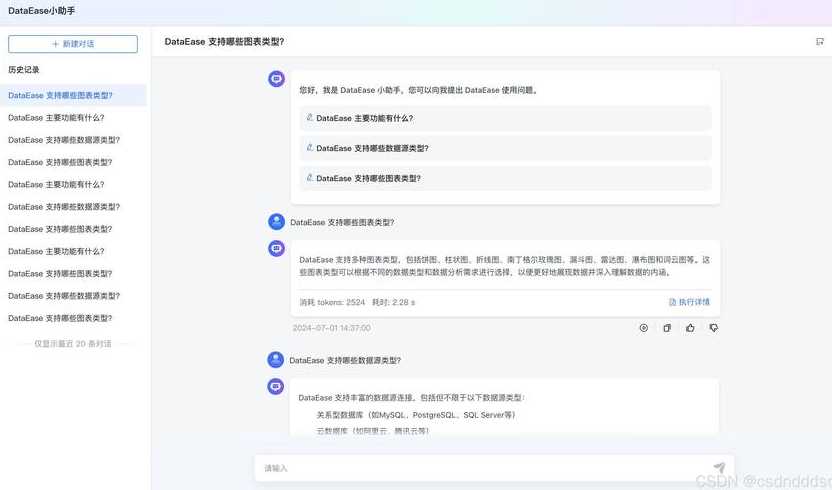Image resolution: width=832 pixels, height=490 pixels.
Task: Select suggested question DataEase 主要功能有什么? in welcome card
Action: (x=506, y=118)
